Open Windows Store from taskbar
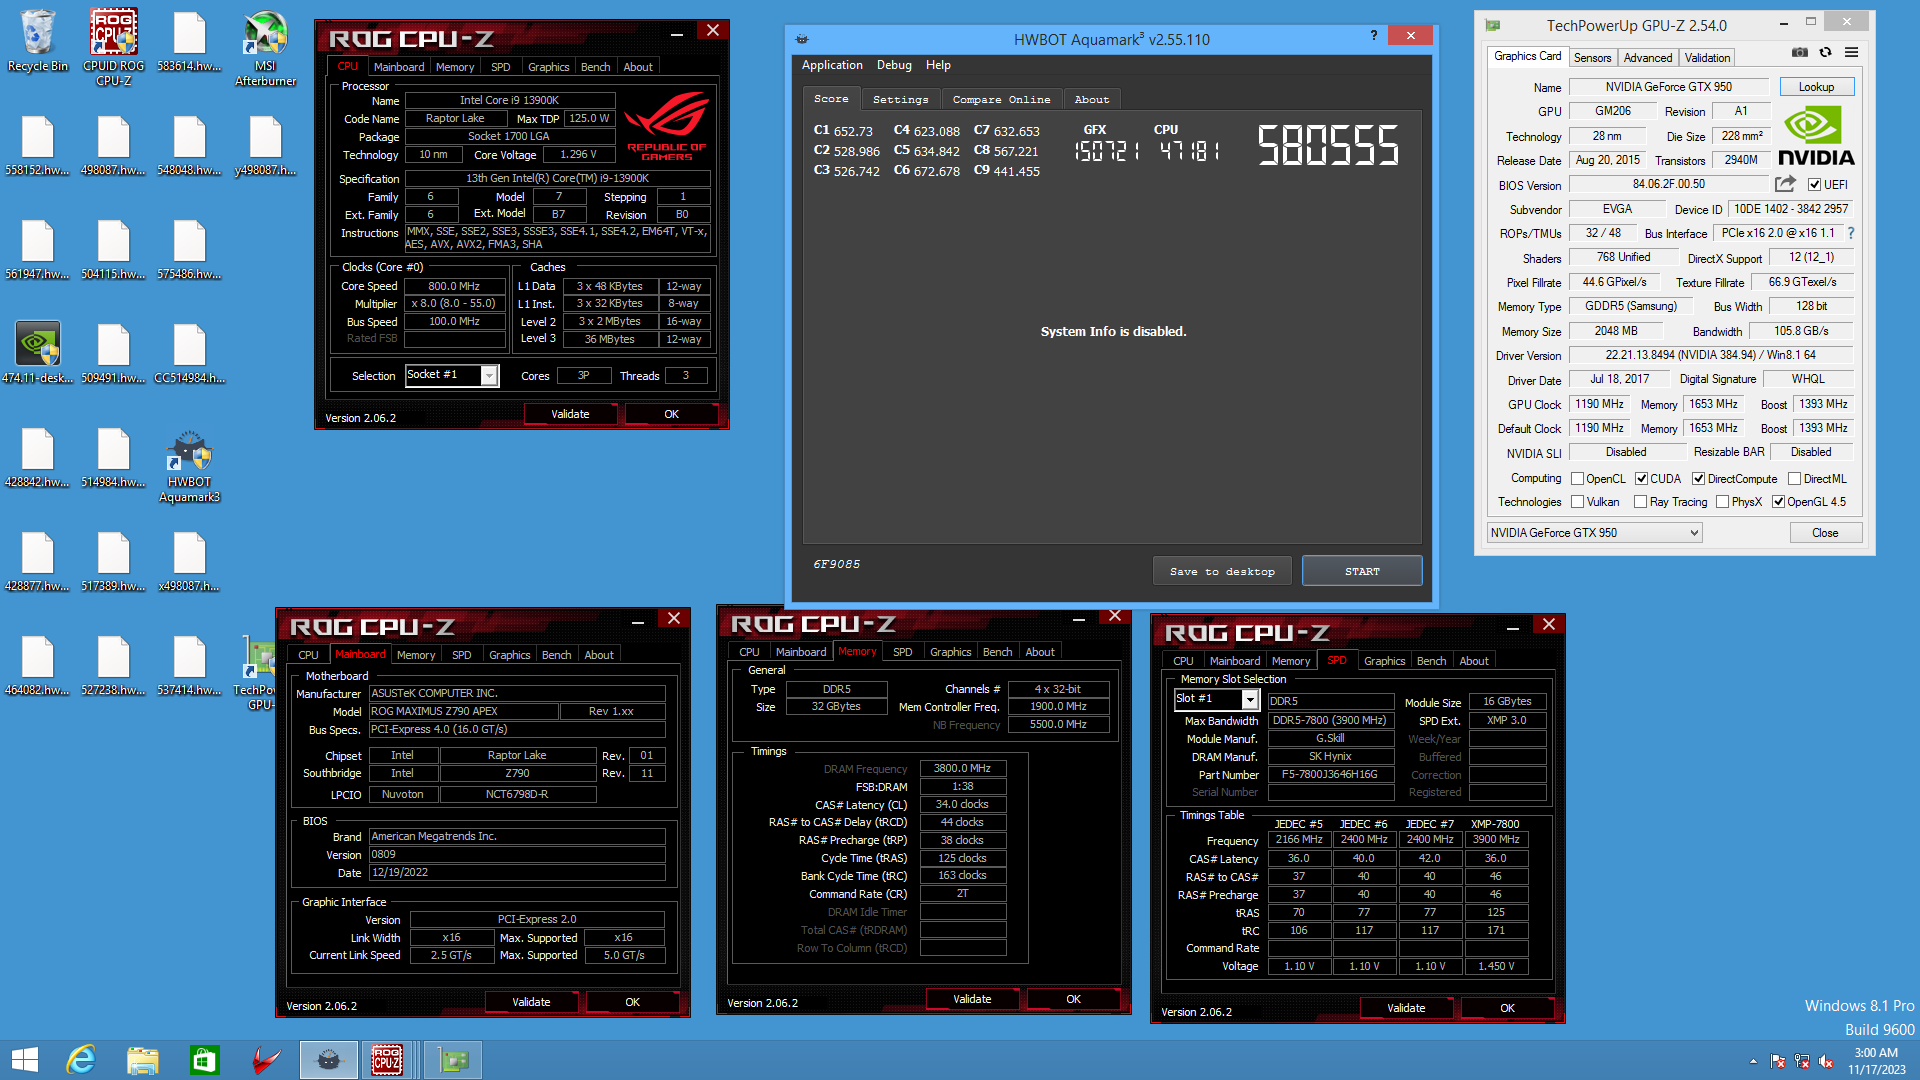The image size is (1920, 1080). [205, 1060]
